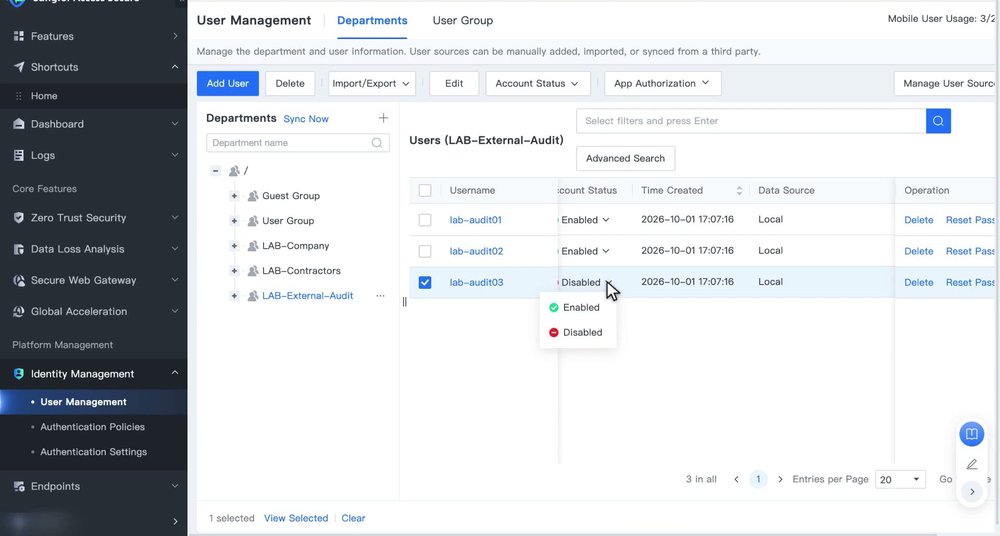The height and width of the screenshot is (536, 1000).
Task: Expand the LAB-External-Audit tree node
Action: tap(234, 295)
